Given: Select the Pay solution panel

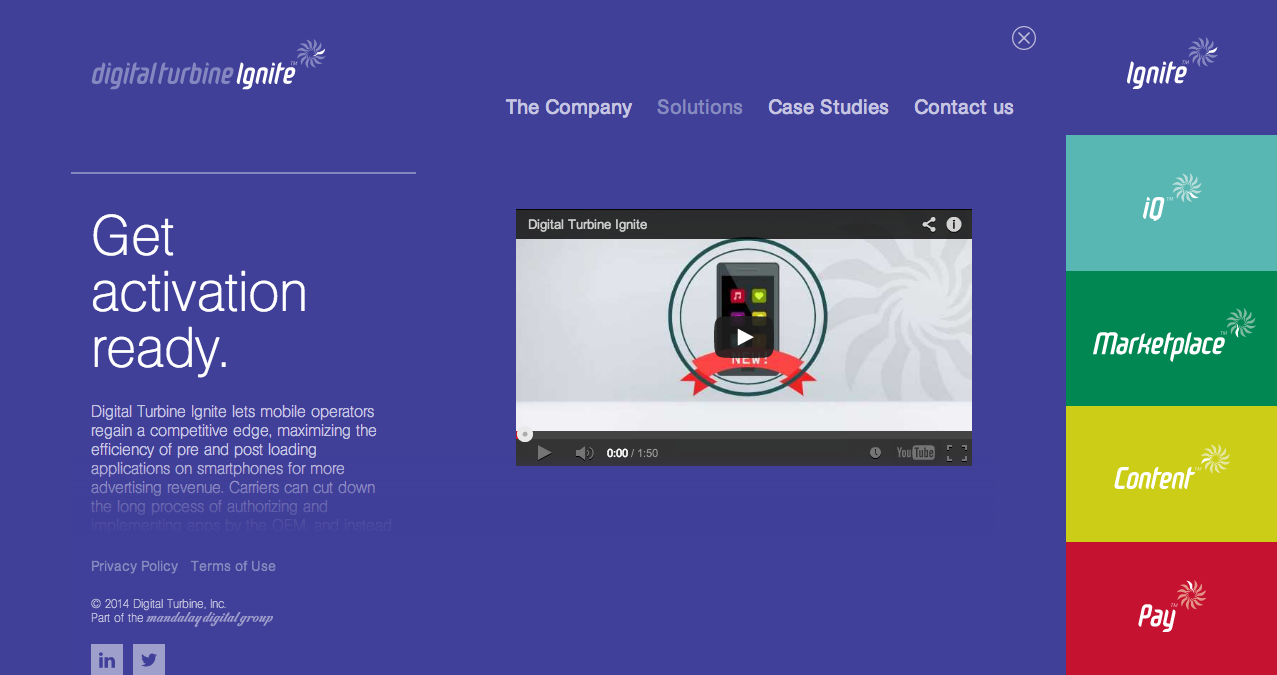Looking at the screenshot, I should click(x=1170, y=609).
